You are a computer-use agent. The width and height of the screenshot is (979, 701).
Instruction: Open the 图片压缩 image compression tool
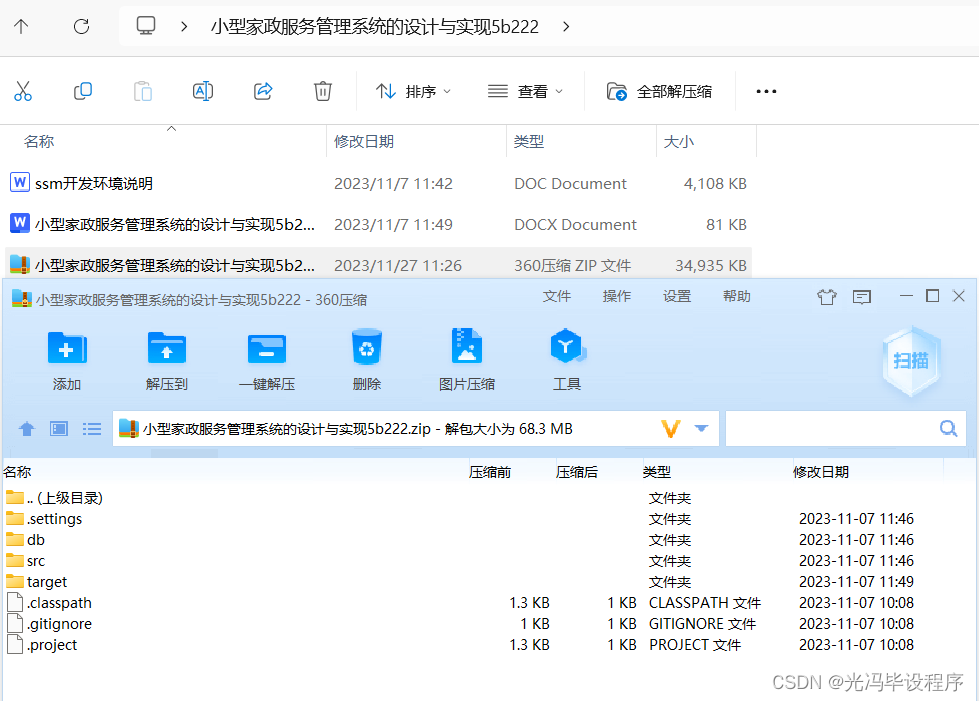pyautogui.click(x=466, y=358)
